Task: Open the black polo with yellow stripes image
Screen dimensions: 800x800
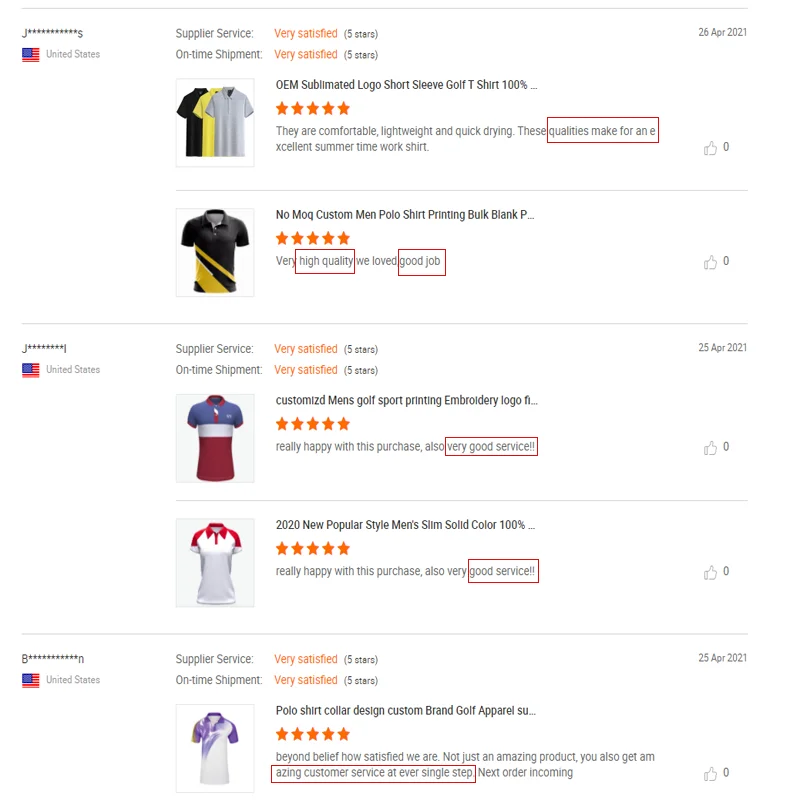Action: tap(215, 252)
